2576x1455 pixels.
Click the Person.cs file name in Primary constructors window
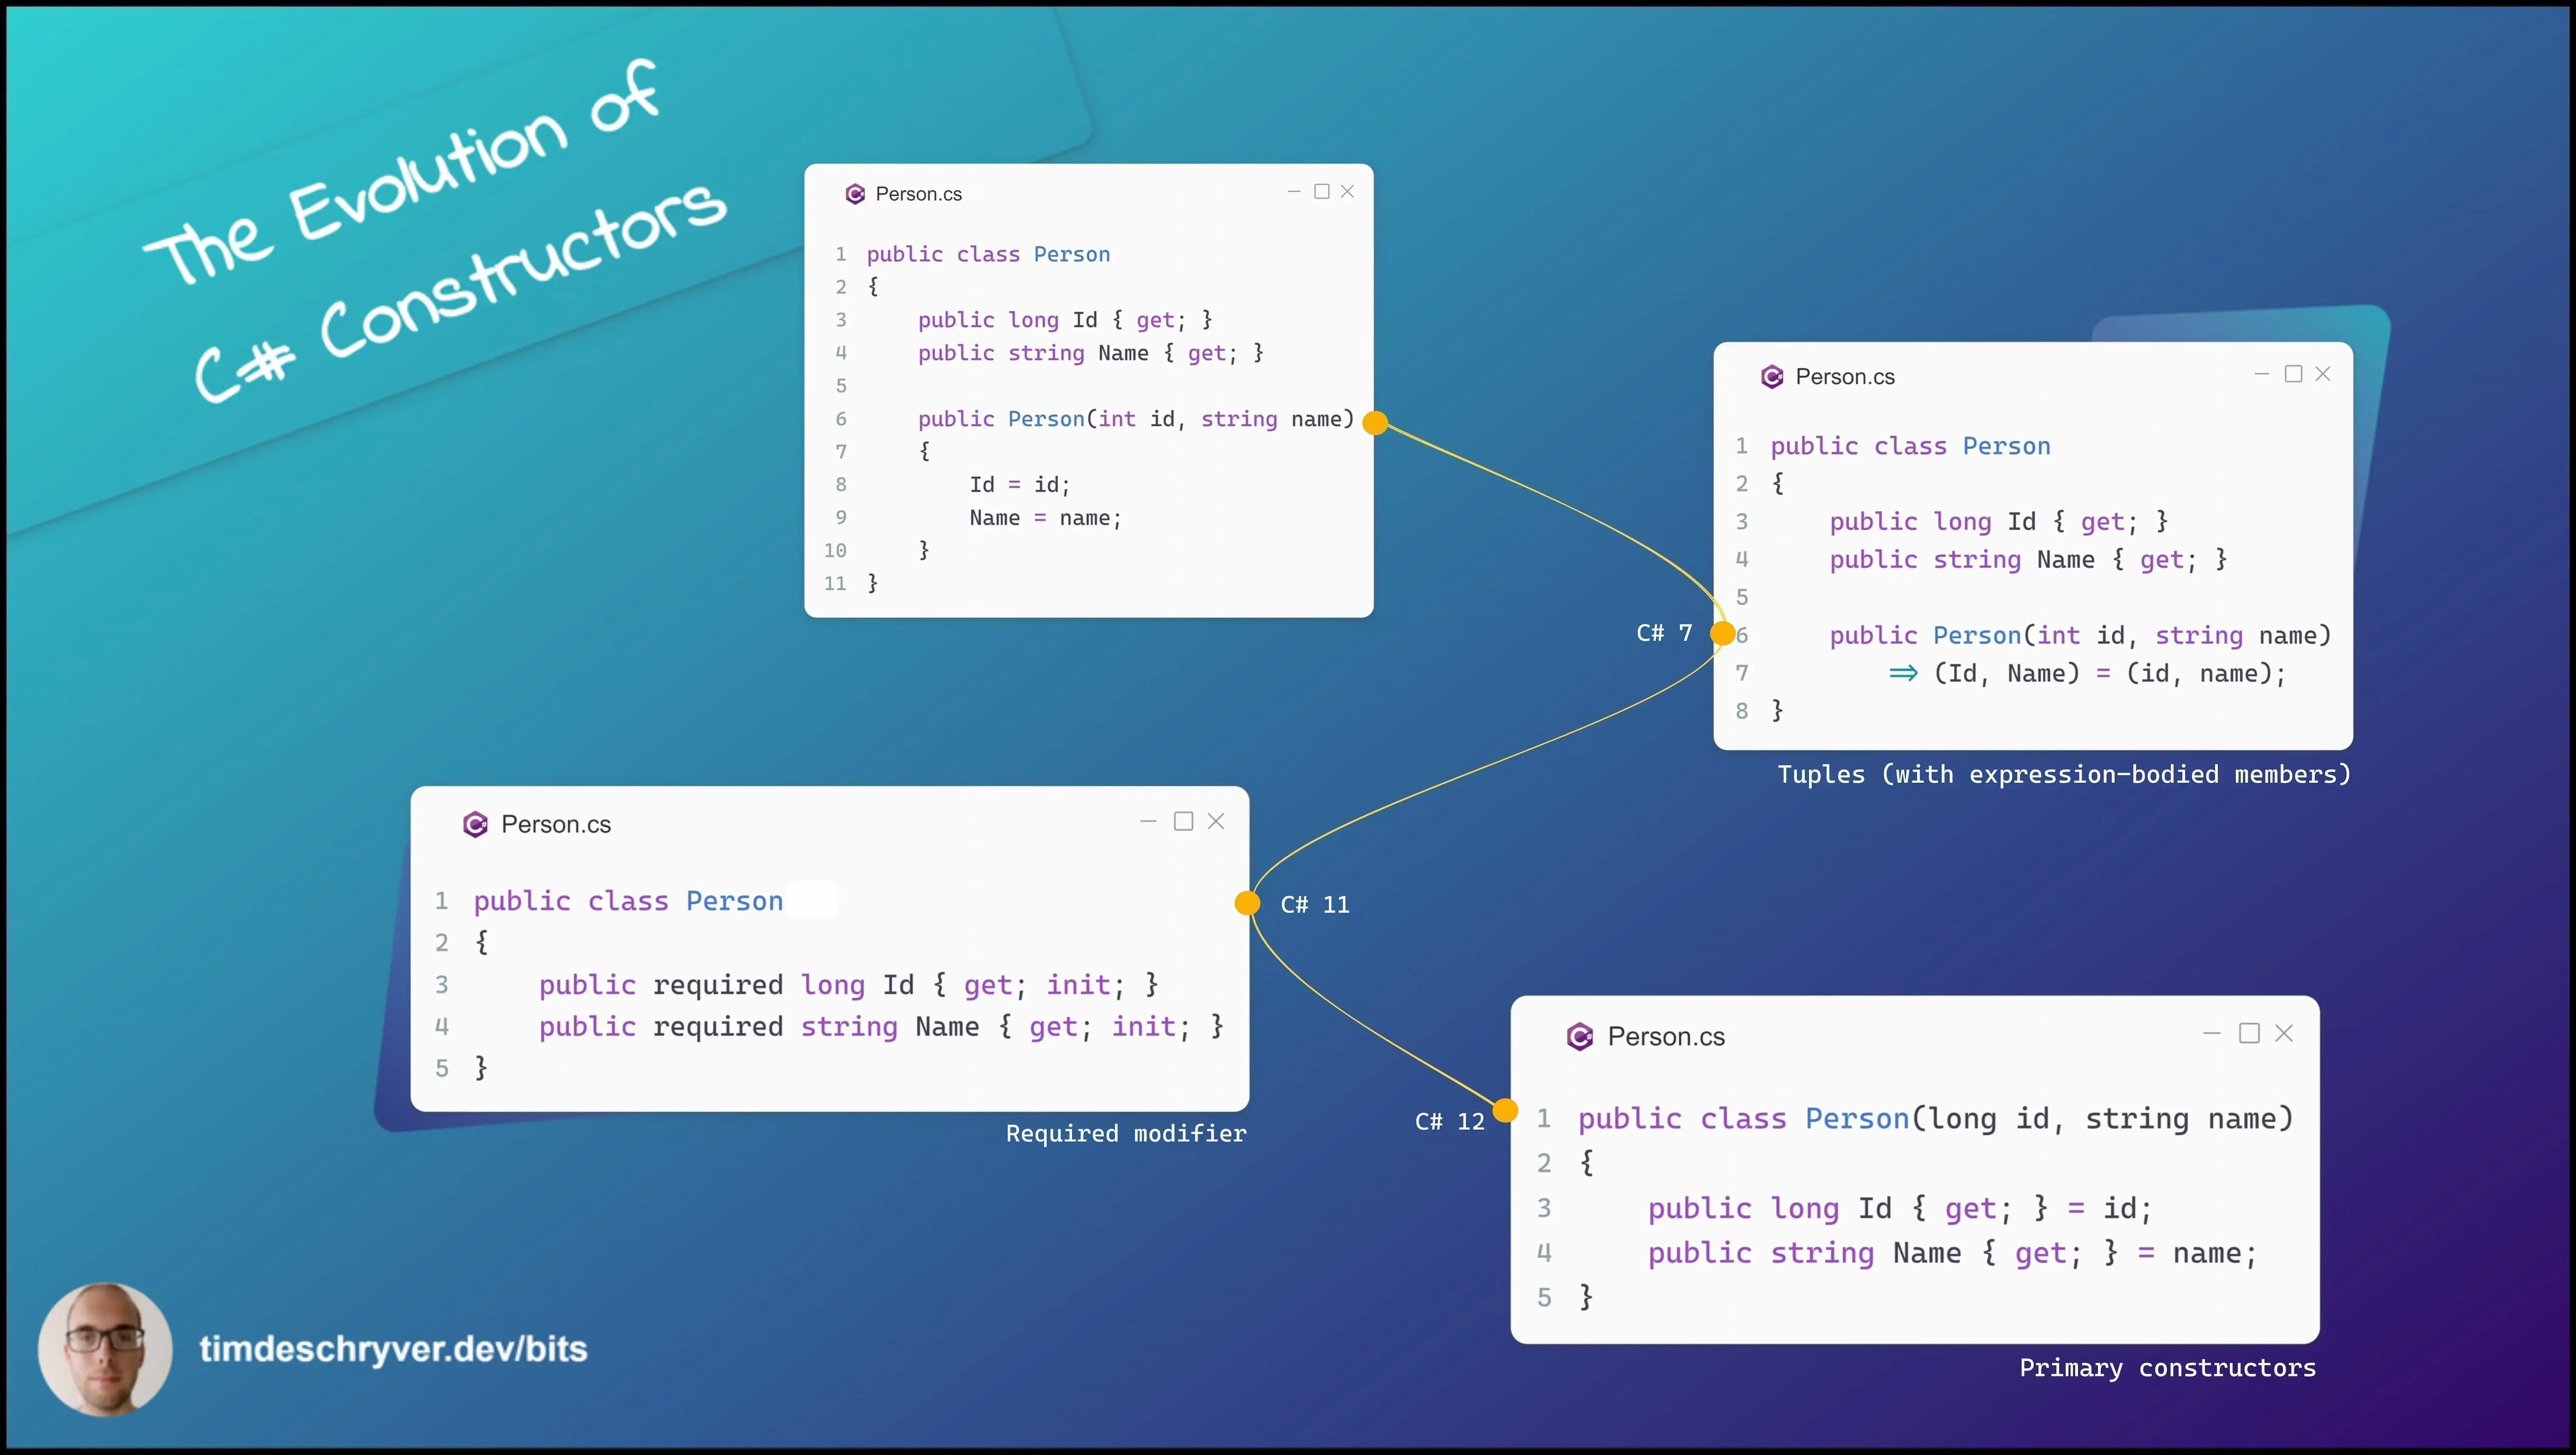(x=1666, y=1037)
